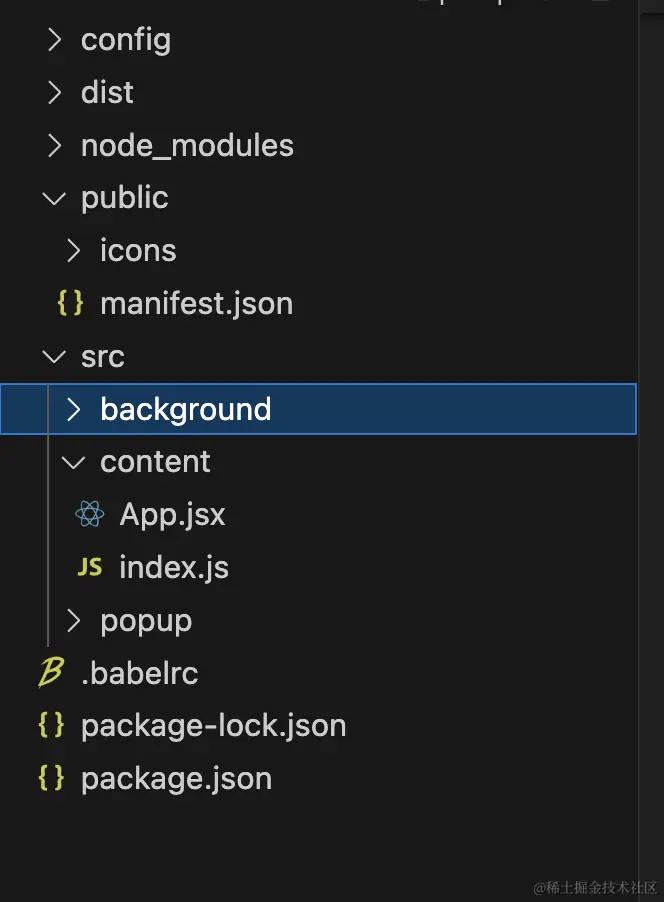Click the braces icon beside package-lock.json
The image size is (664, 902).
(51, 725)
